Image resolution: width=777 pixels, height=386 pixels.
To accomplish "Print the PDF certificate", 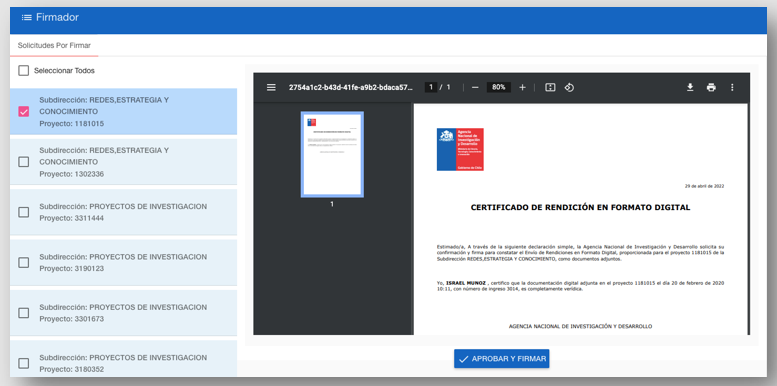I will pos(711,87).
